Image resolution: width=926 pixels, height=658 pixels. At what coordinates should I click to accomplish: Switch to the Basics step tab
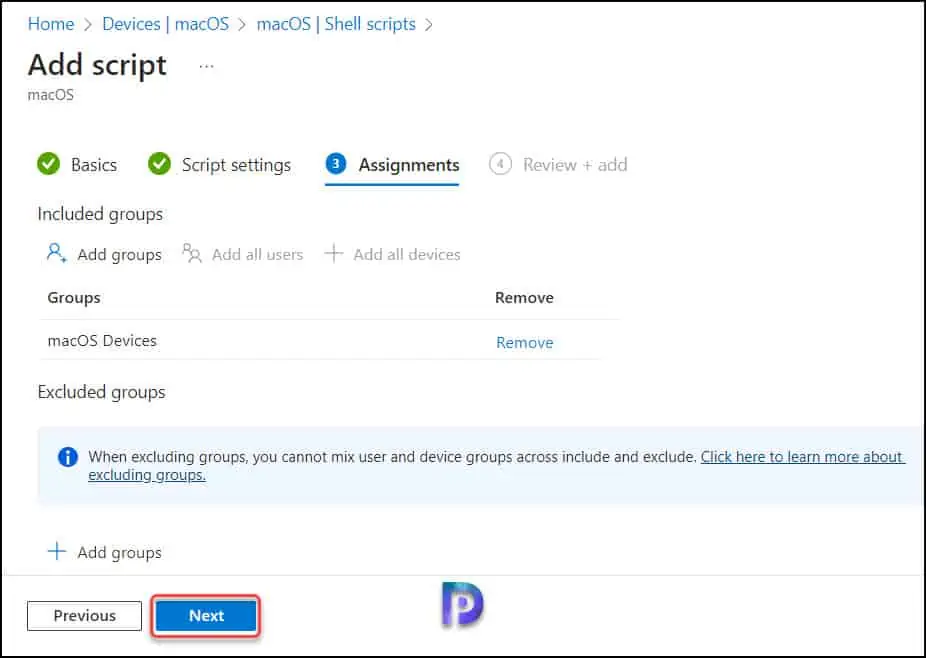93,165
